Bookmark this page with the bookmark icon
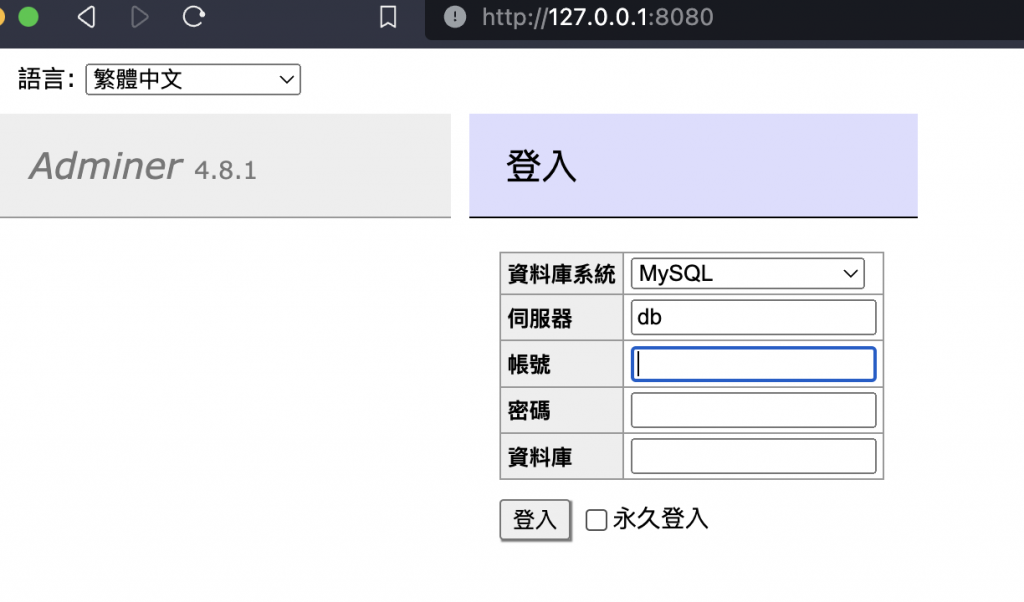The height and width of the screenshot is (602, 1024). click(388, 17)
